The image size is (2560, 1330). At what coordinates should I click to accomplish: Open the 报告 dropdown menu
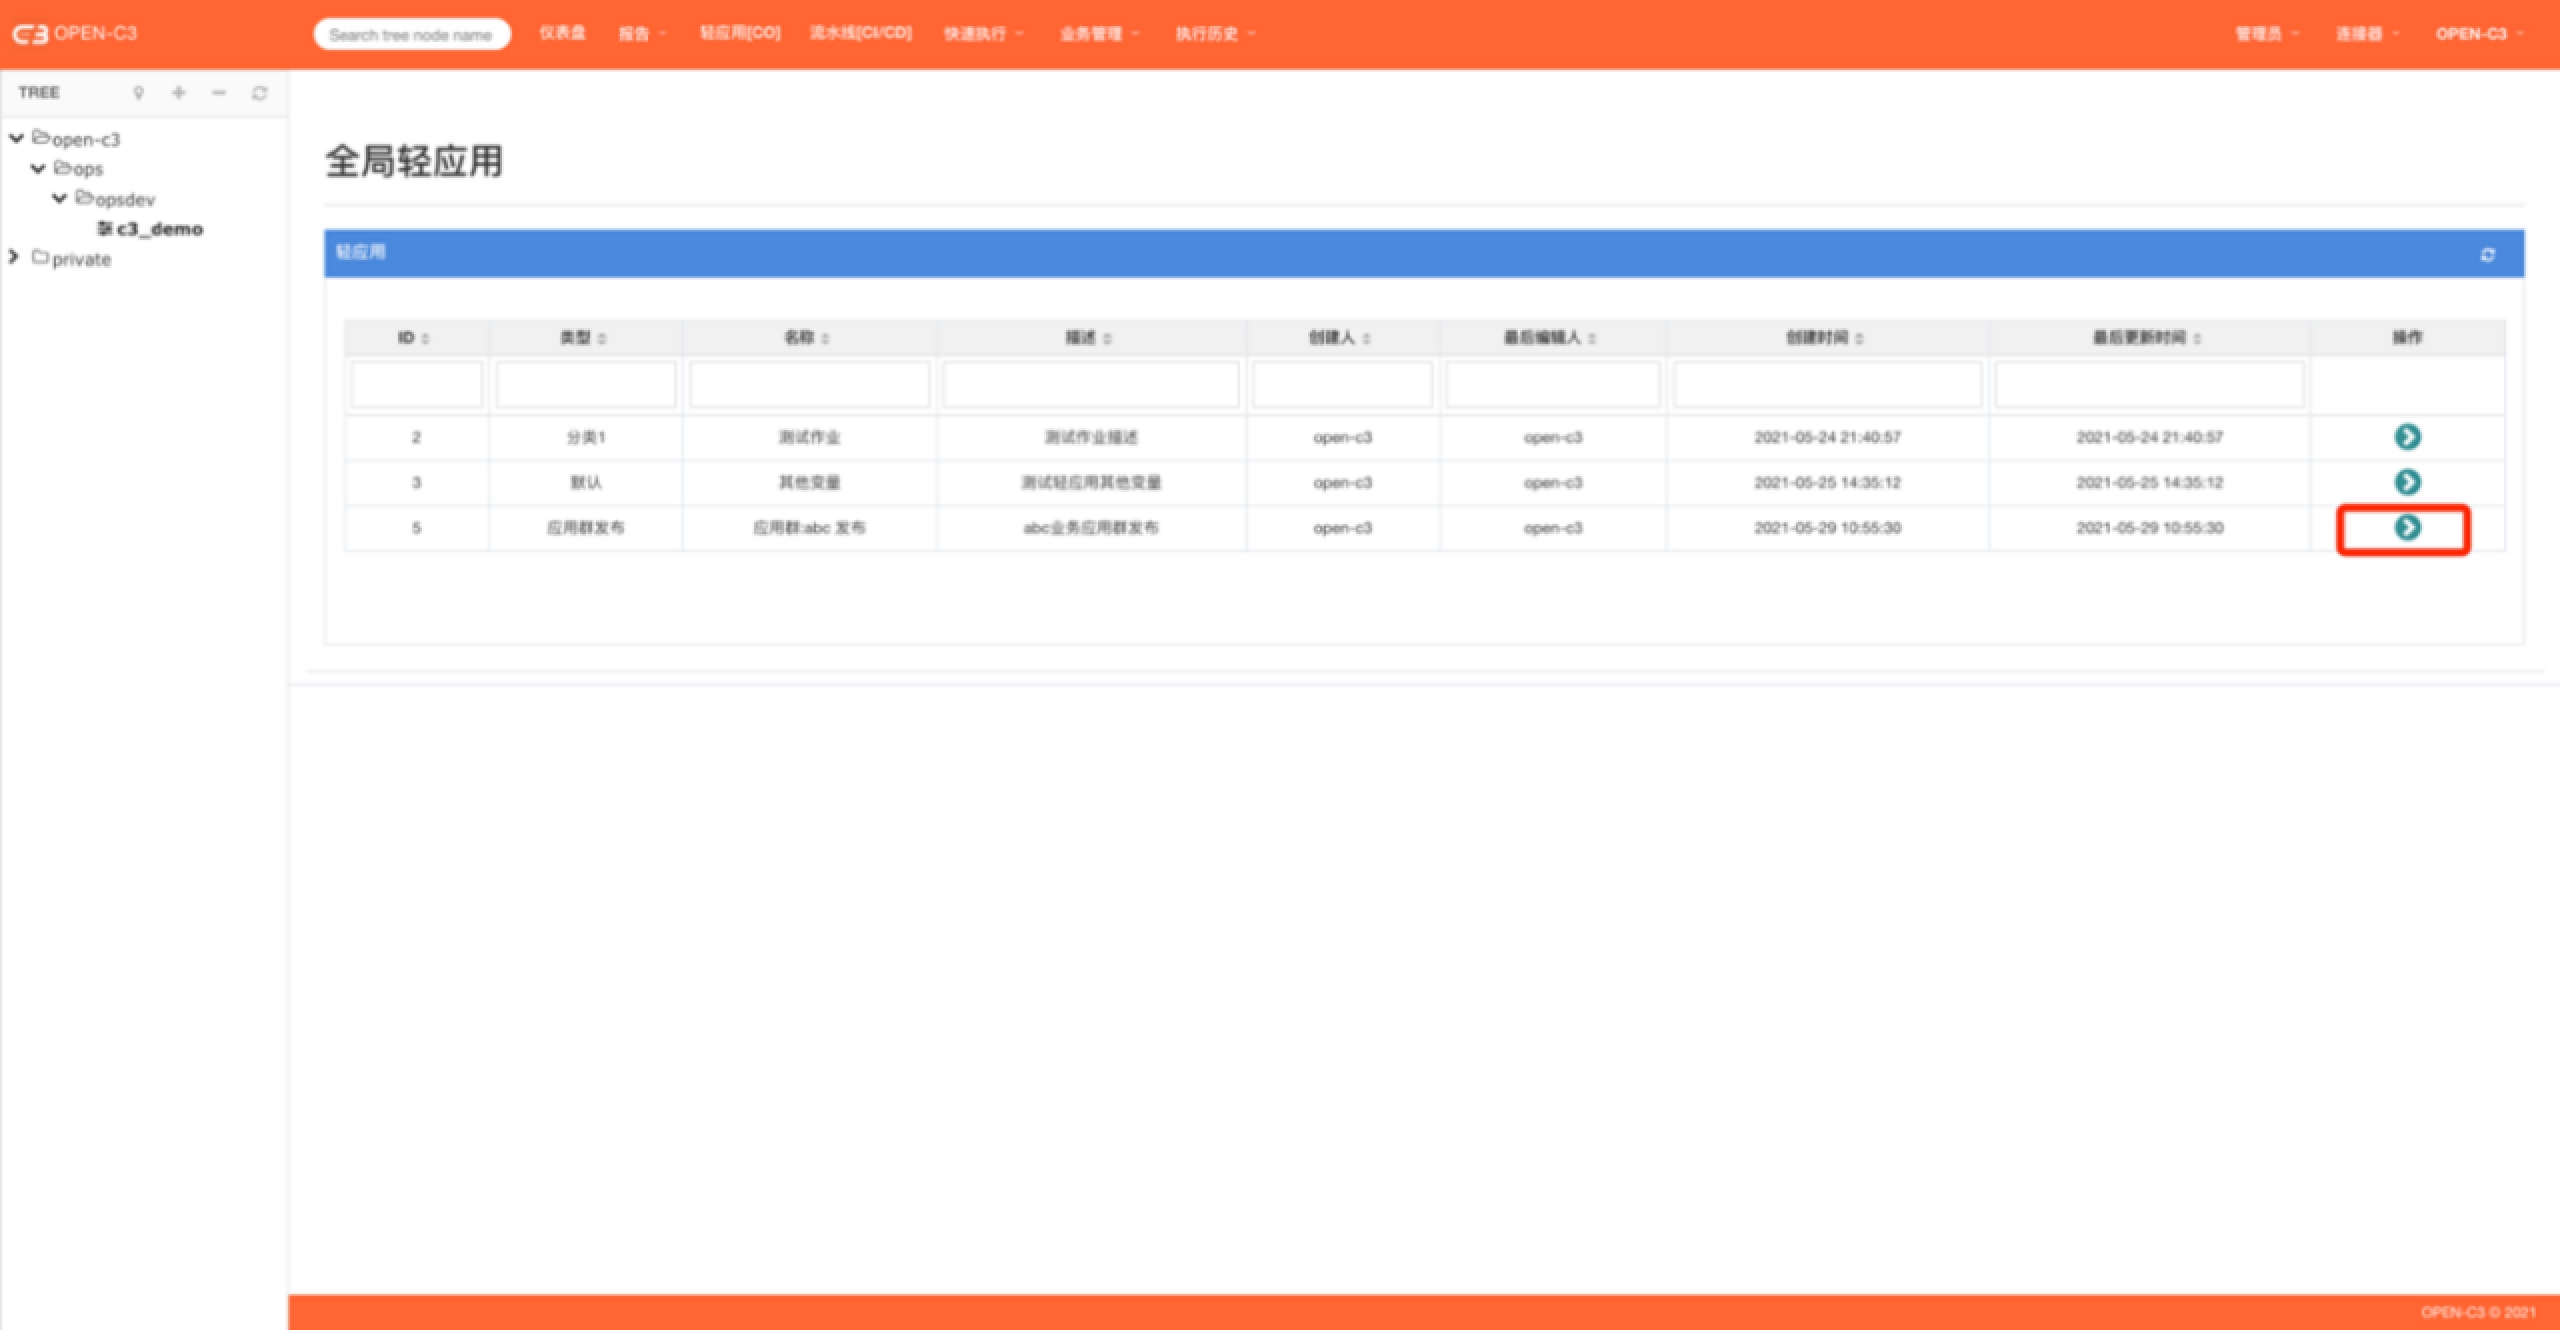click(x=642, y=34)
